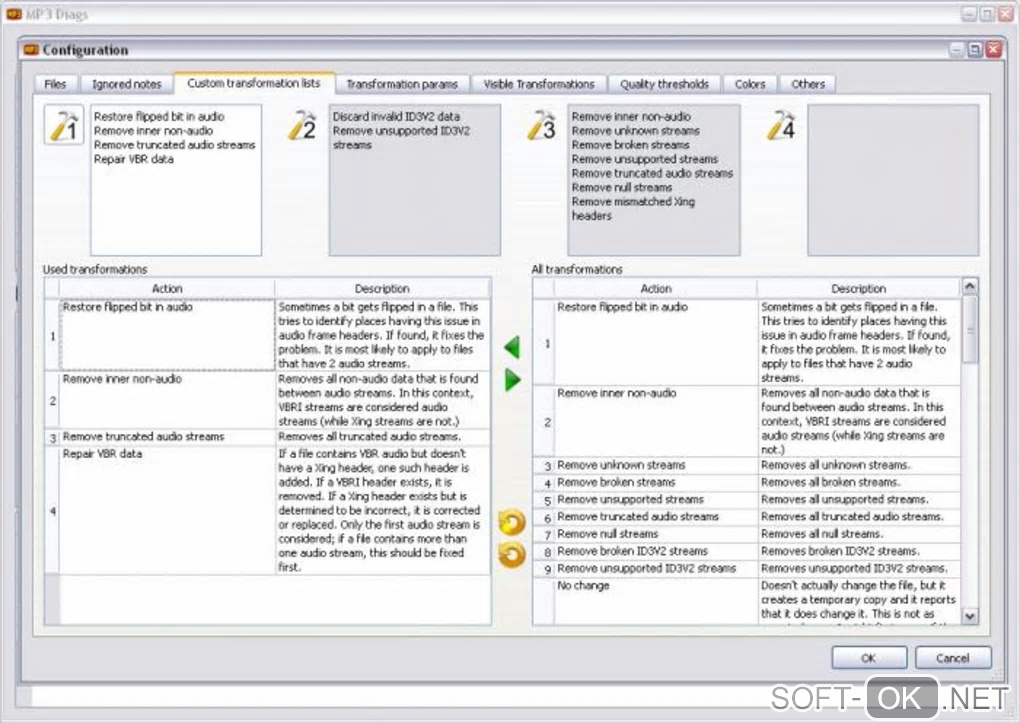Maximize the Configuration dialog
Screen dimensions: 1020x723
coord(974,50)
